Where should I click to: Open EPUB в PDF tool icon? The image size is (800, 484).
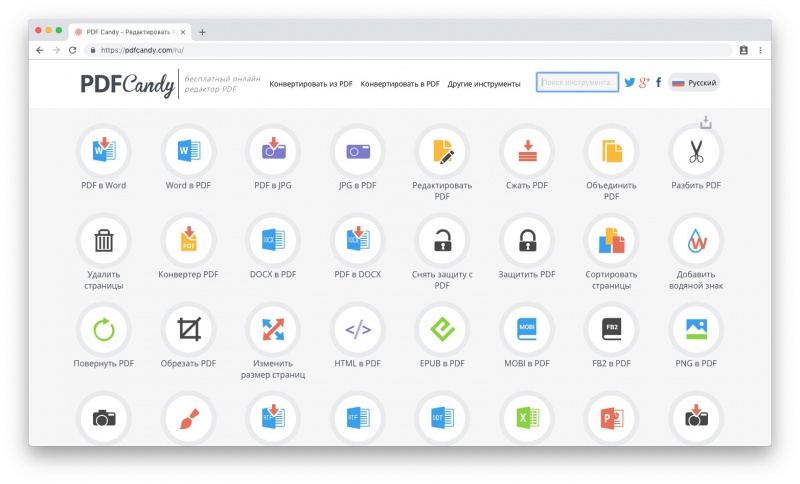coord(442,329)
